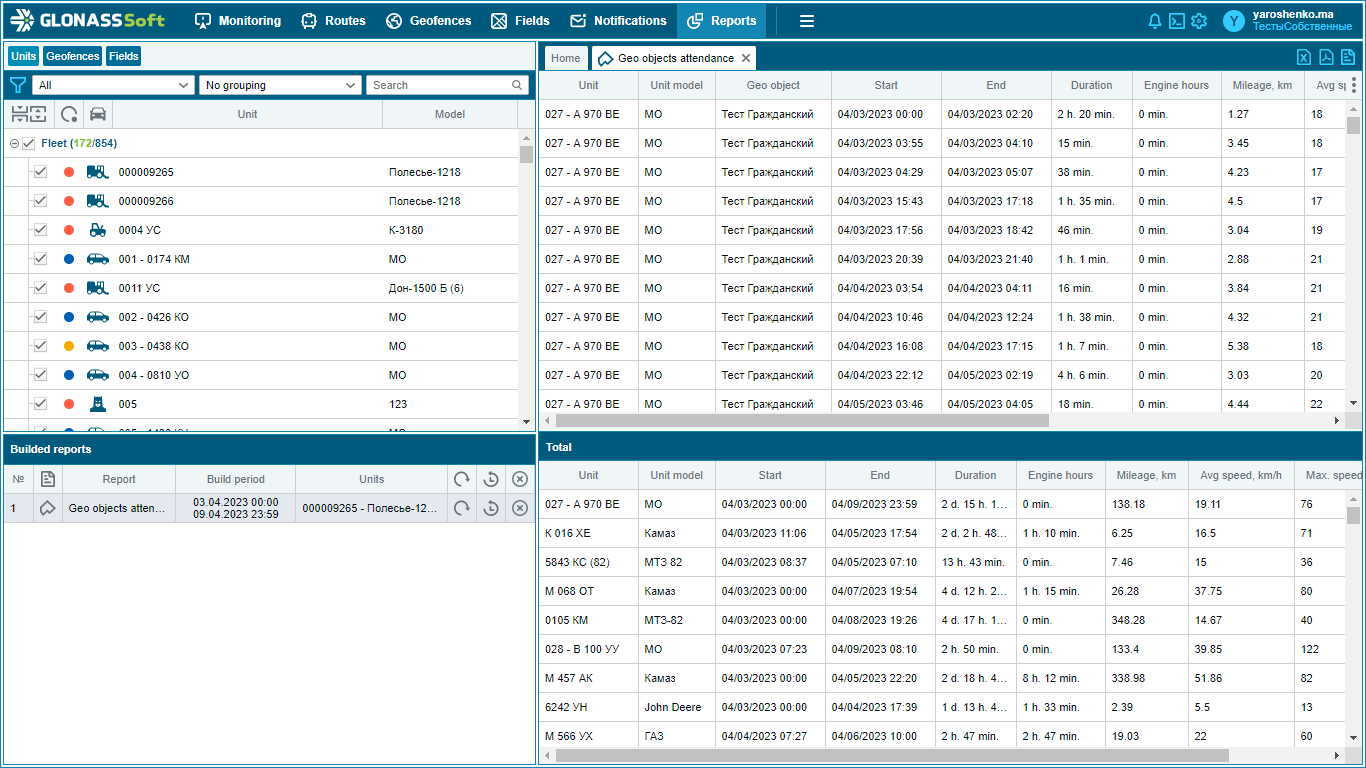
Task: Open the table column options menu (three dots)
Action: tap(1354, 85)
